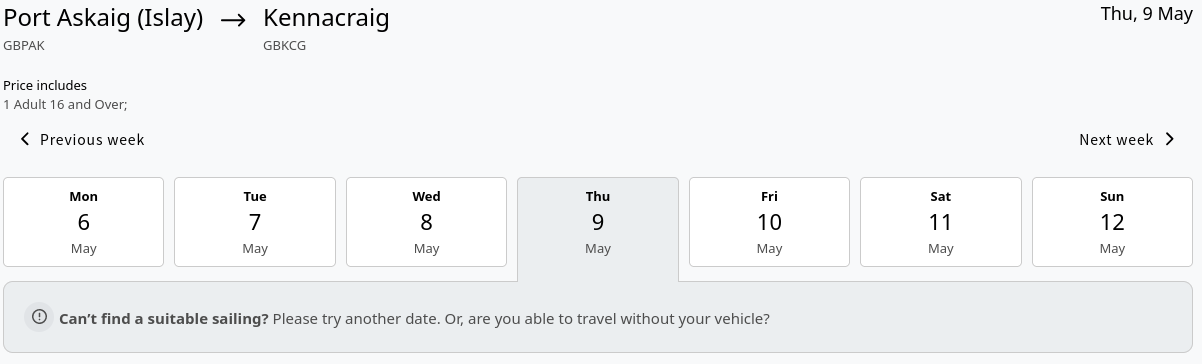Screen dimensions: 1202x364
Task: Click the 1 Adult 16 and Over text
Action: 65,104
